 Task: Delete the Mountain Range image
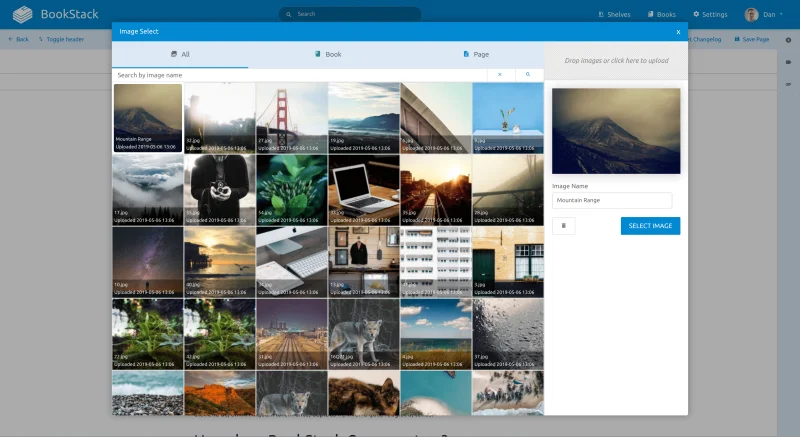[x=563, y=226]
